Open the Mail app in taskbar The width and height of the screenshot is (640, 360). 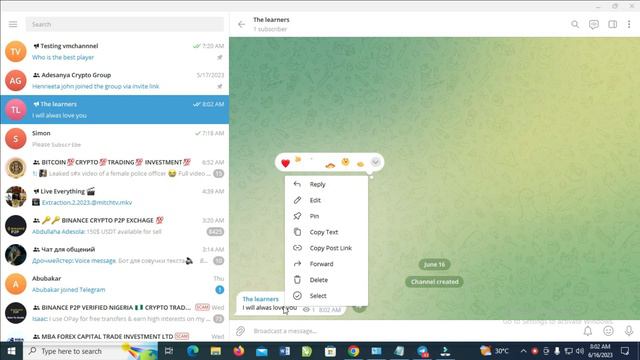coord(262,351)
